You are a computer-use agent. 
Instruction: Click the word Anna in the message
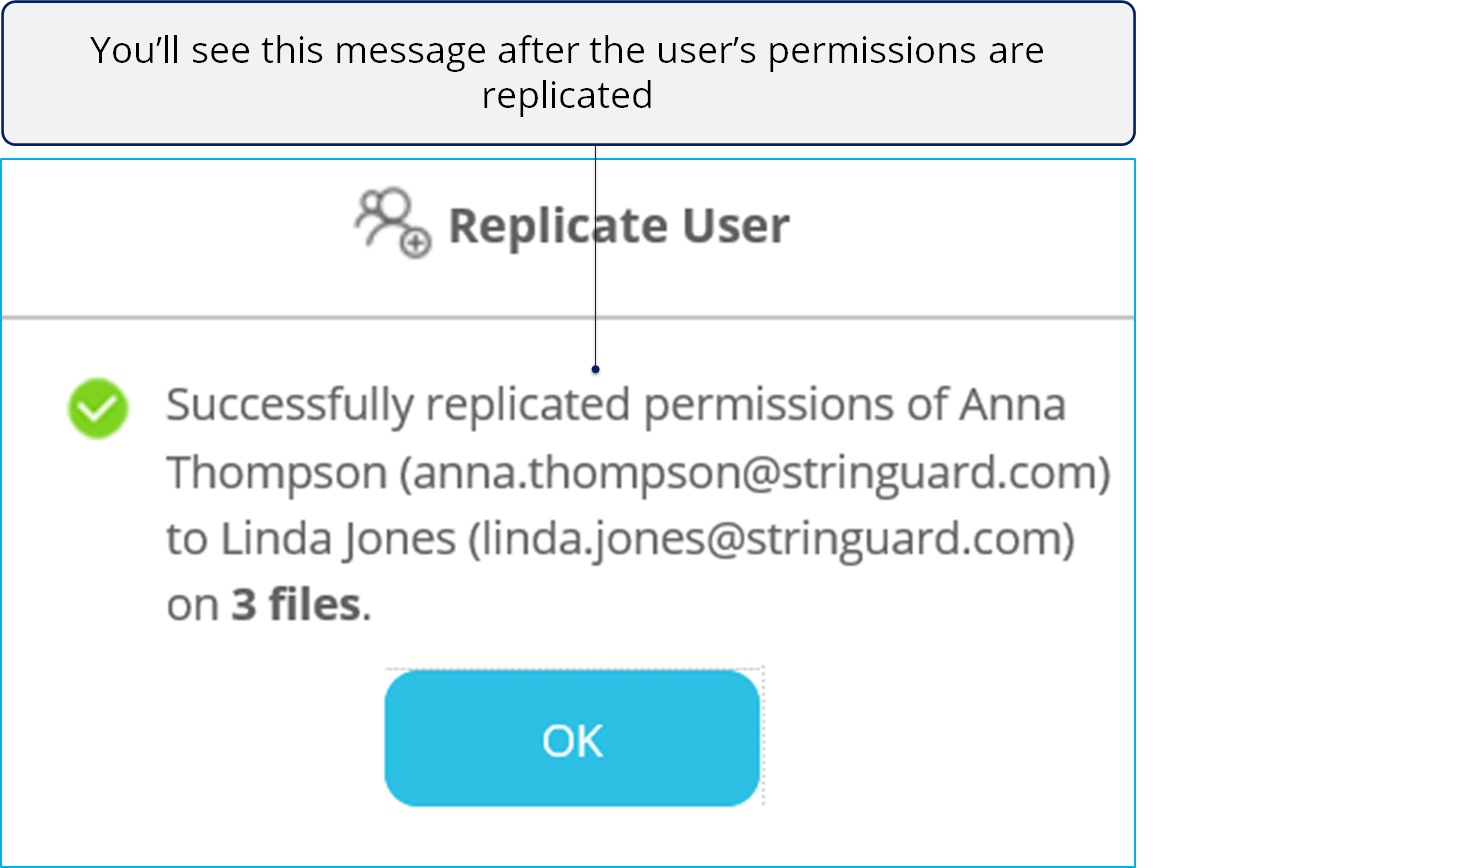1013,405
